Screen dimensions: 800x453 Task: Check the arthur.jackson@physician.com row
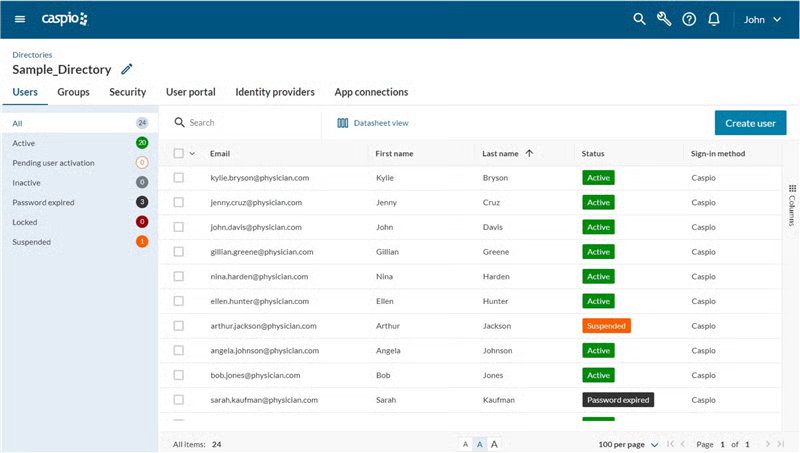[x=178, y=325]
